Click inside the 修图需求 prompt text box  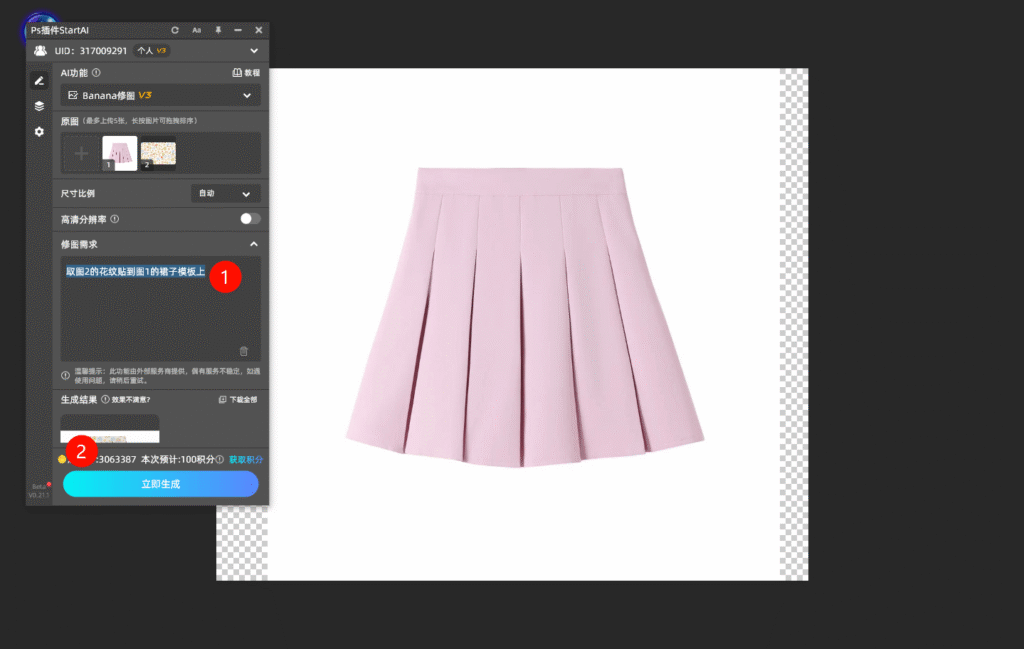tap(160, 315)
